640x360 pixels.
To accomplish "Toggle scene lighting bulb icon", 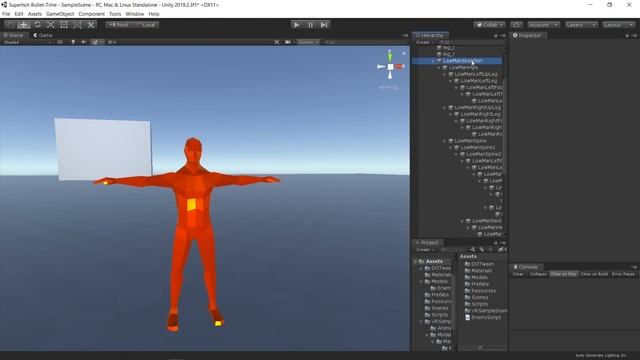I will pyautogui.click(x=73, y=42).
